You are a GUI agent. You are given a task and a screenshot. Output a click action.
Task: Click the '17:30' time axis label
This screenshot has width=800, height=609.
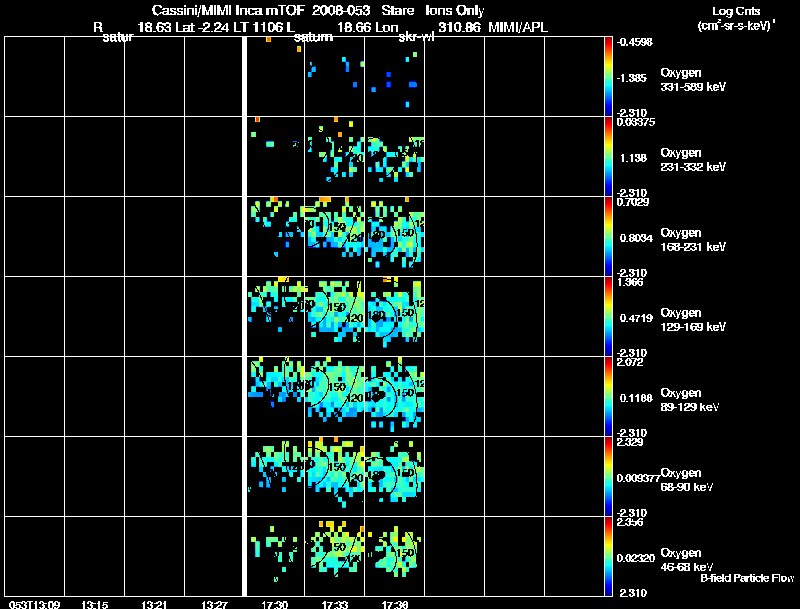274,604
